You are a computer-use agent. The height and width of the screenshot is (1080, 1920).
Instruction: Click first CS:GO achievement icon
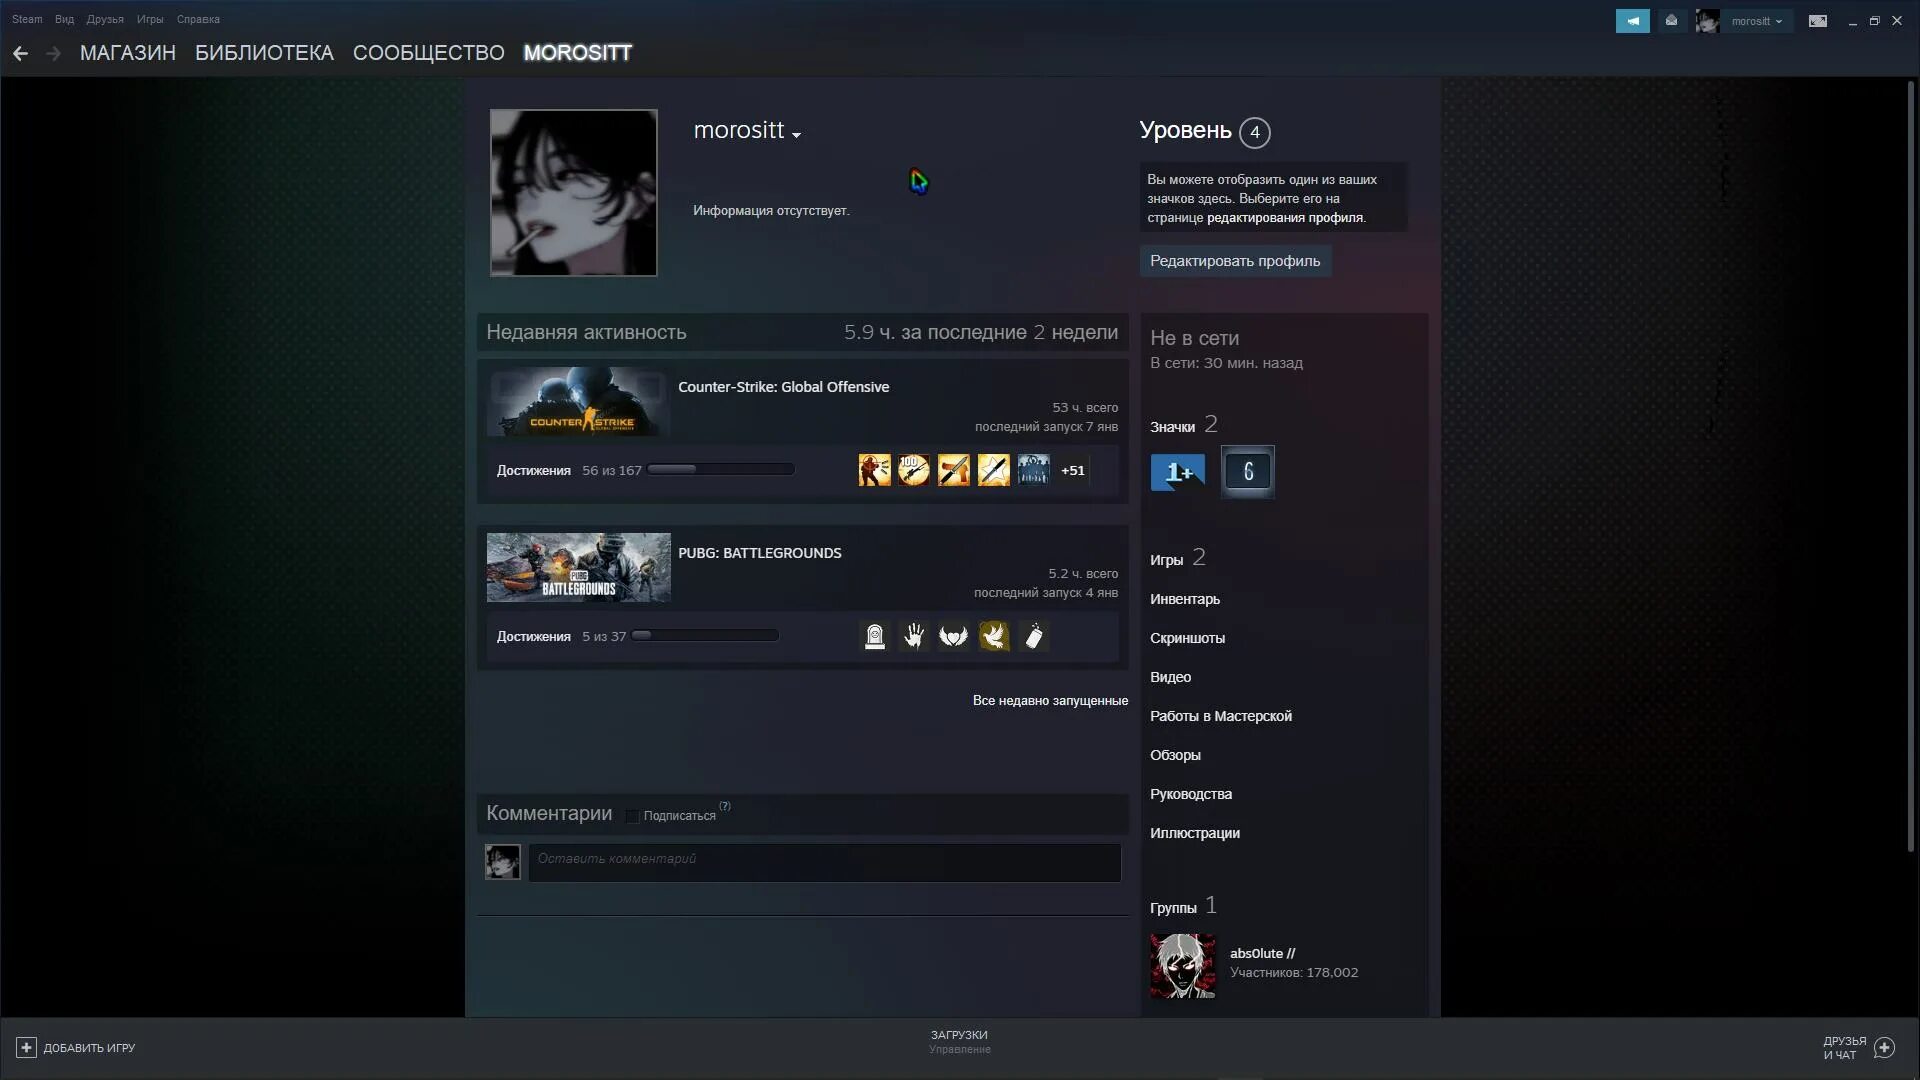874,470
